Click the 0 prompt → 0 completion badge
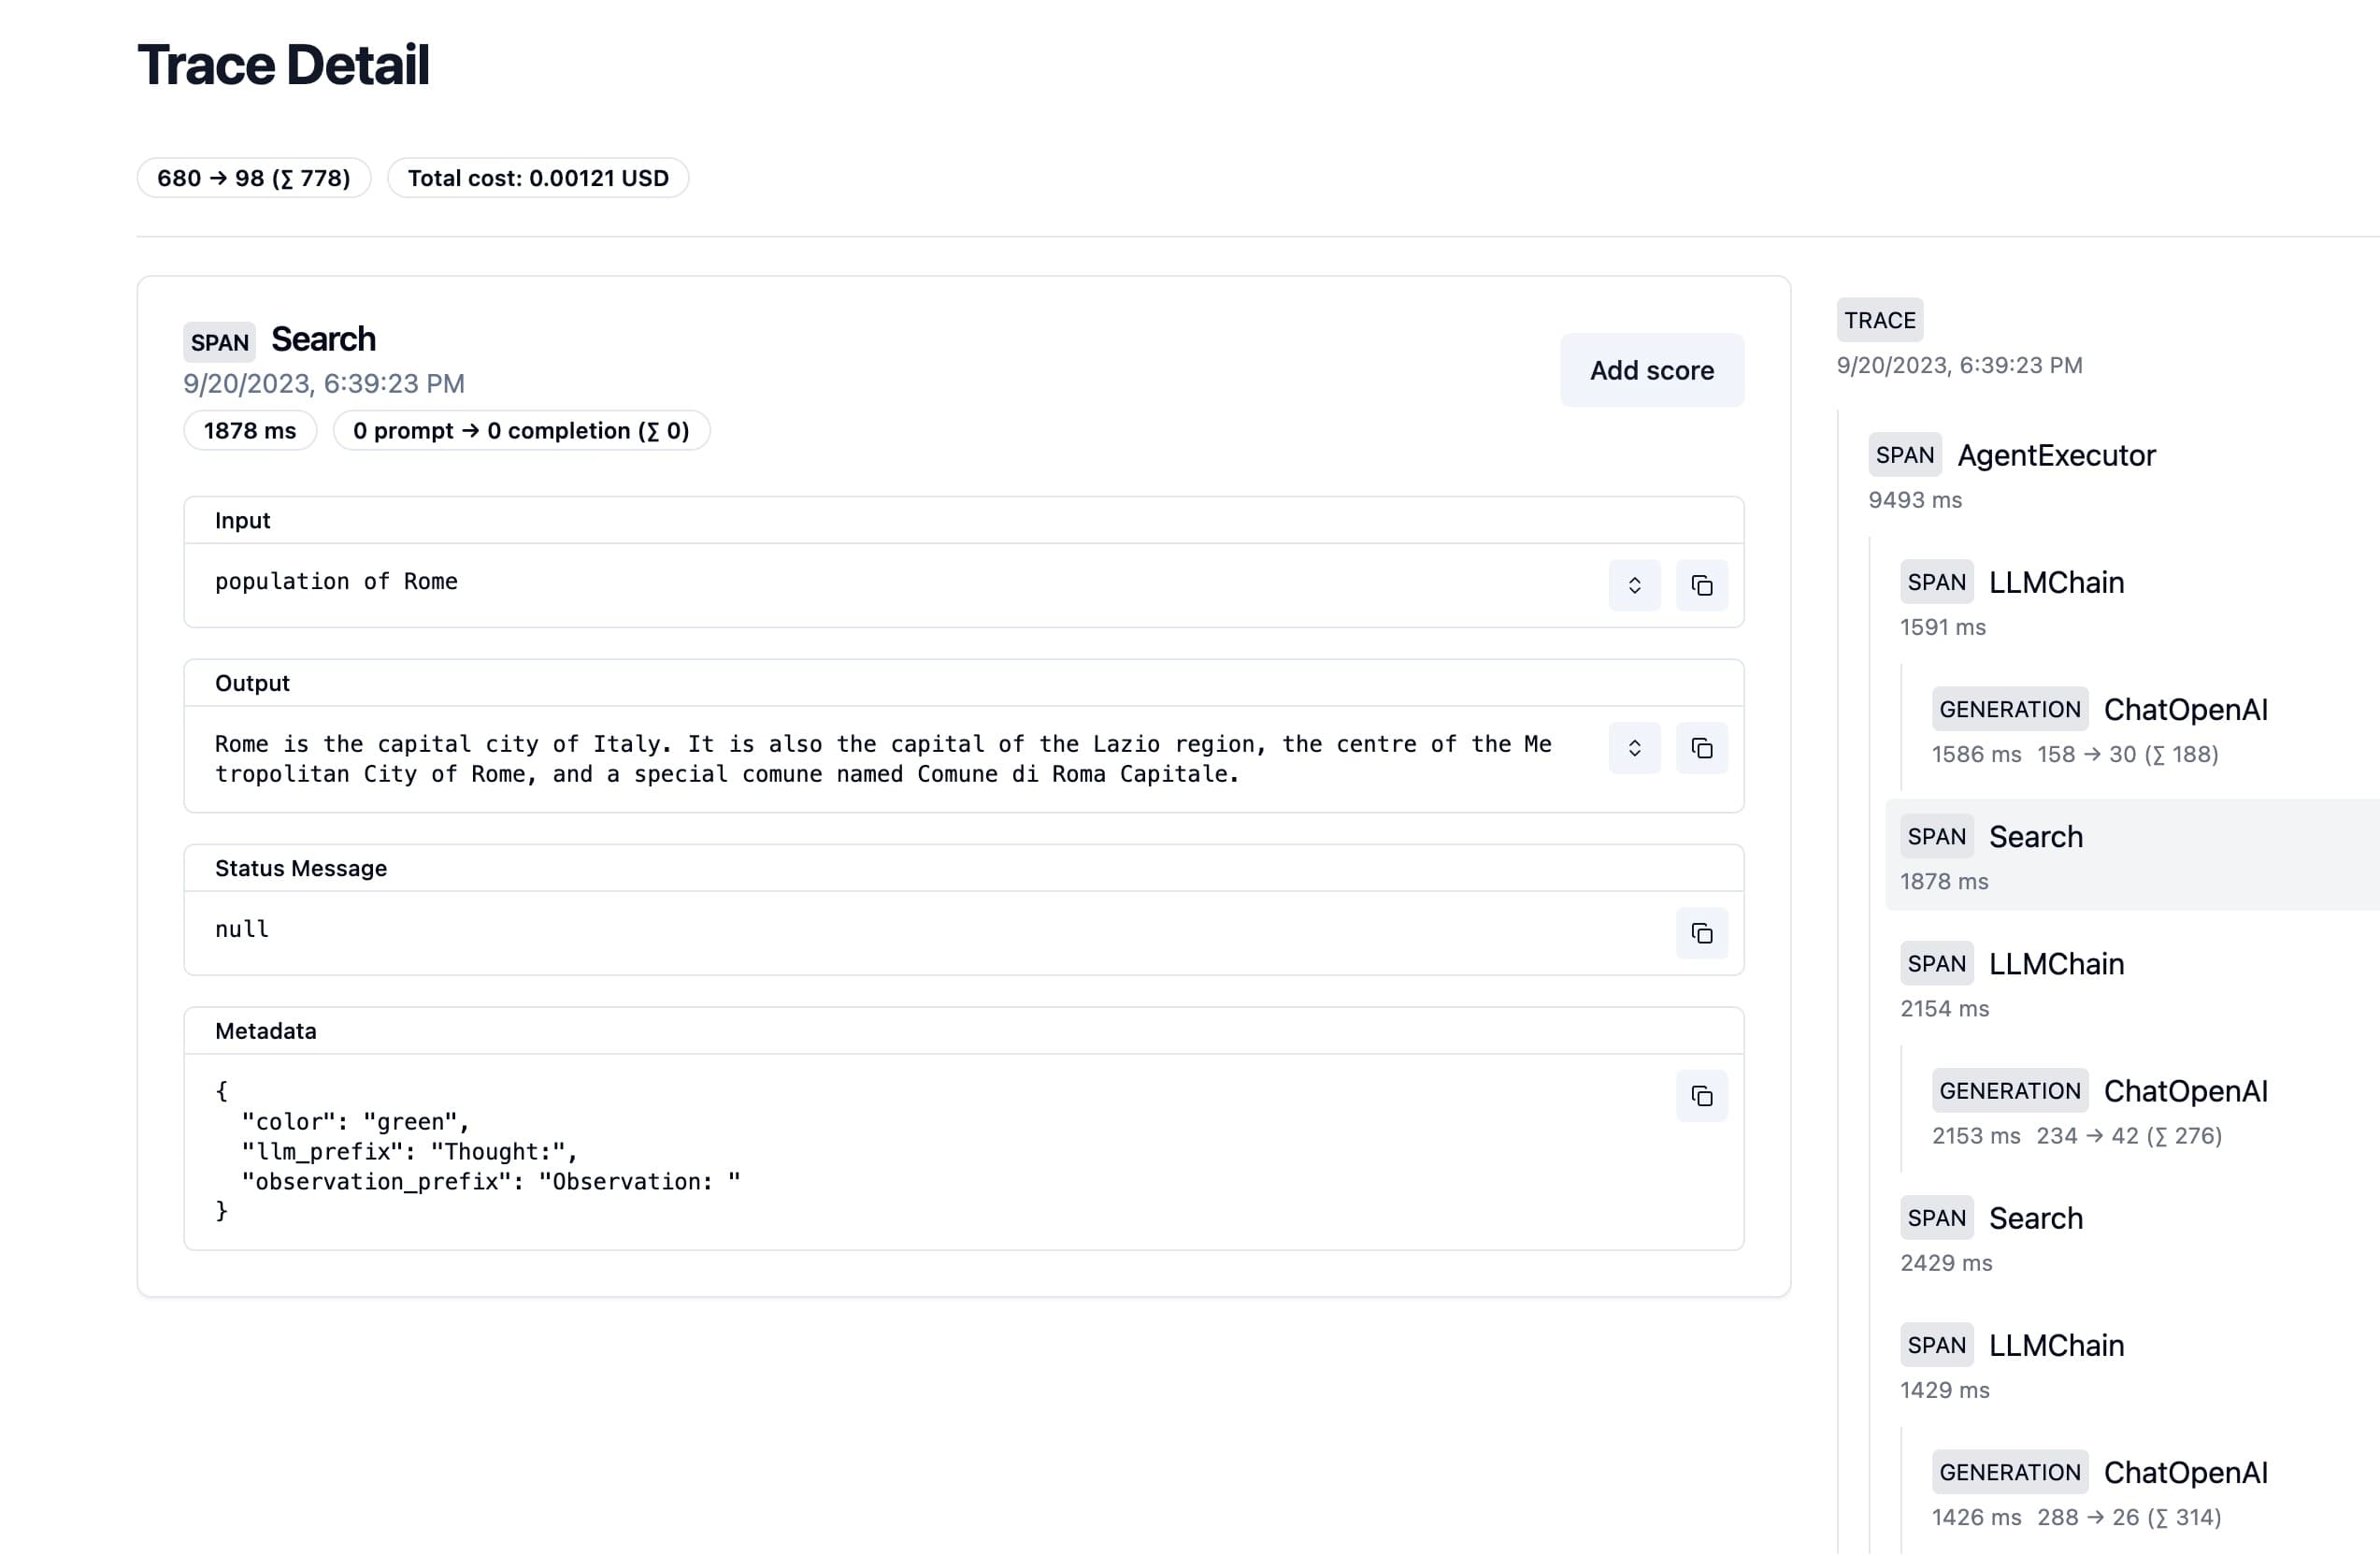This screenshot has height=1556, width=2380. [521, 431]
